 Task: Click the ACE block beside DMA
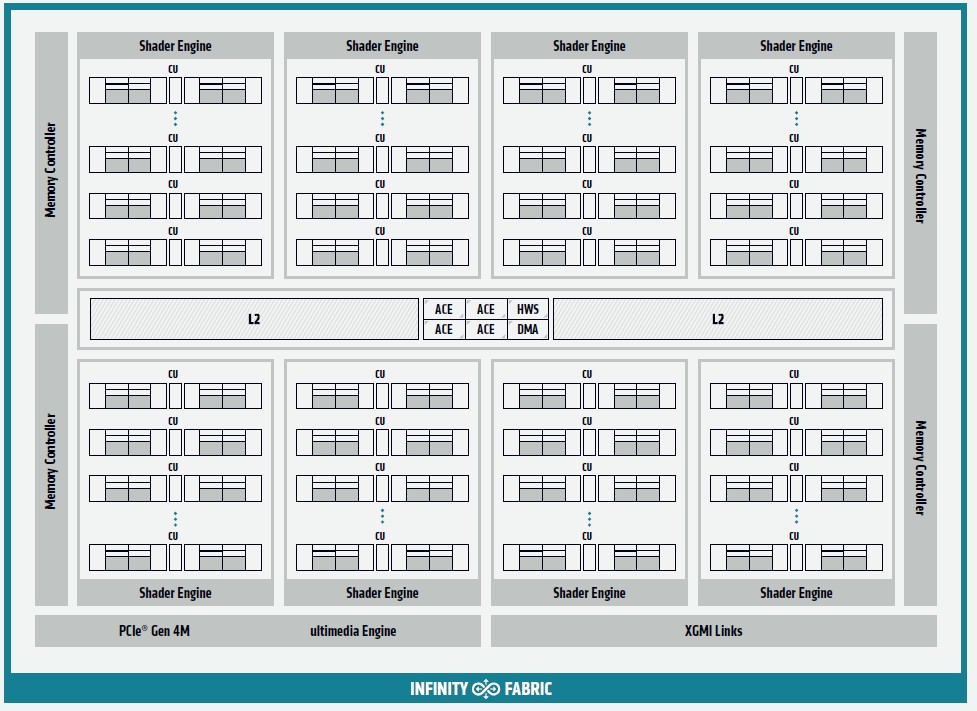(x=486, y=329)
